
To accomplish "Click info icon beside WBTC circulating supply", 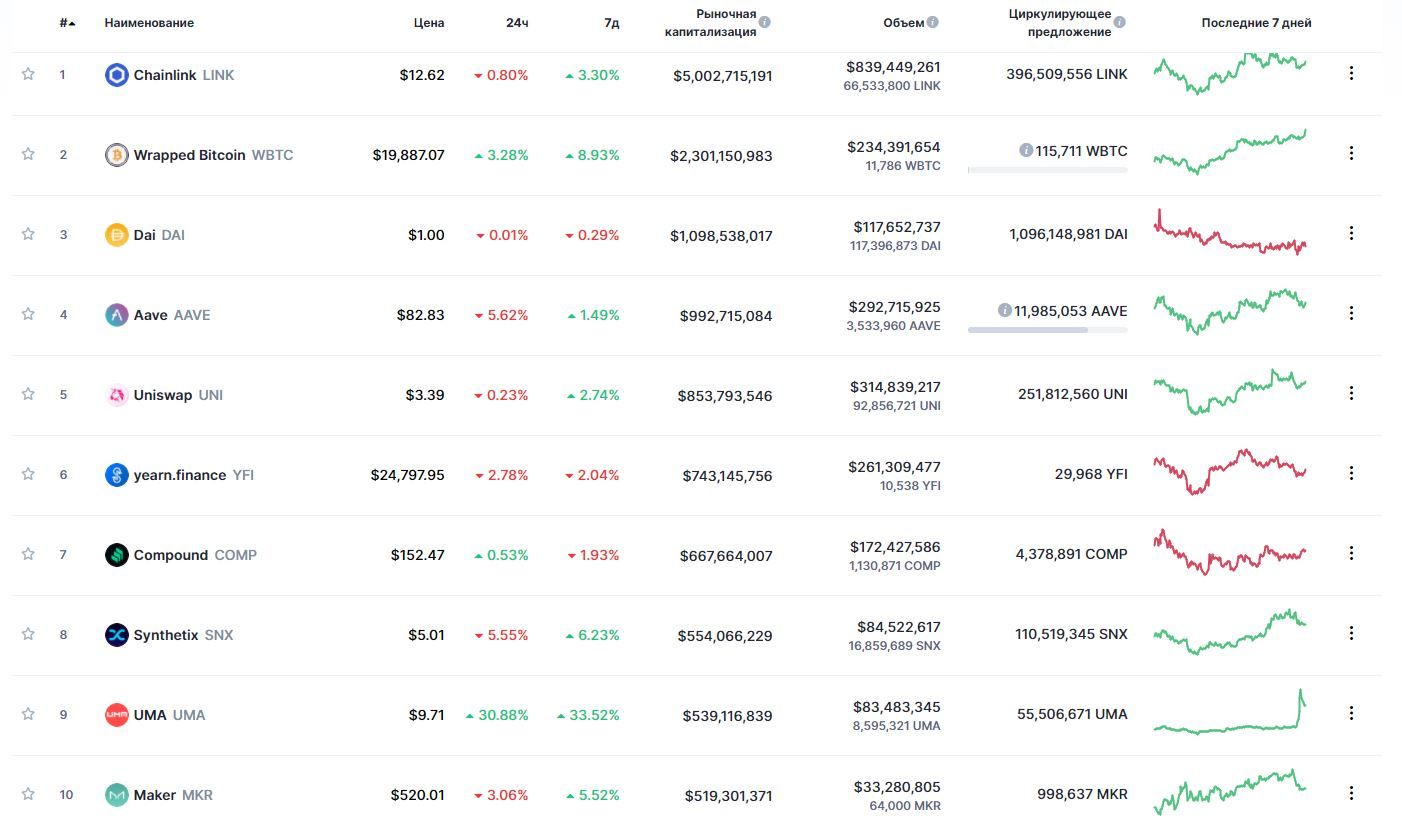I will click(1026, 150).
